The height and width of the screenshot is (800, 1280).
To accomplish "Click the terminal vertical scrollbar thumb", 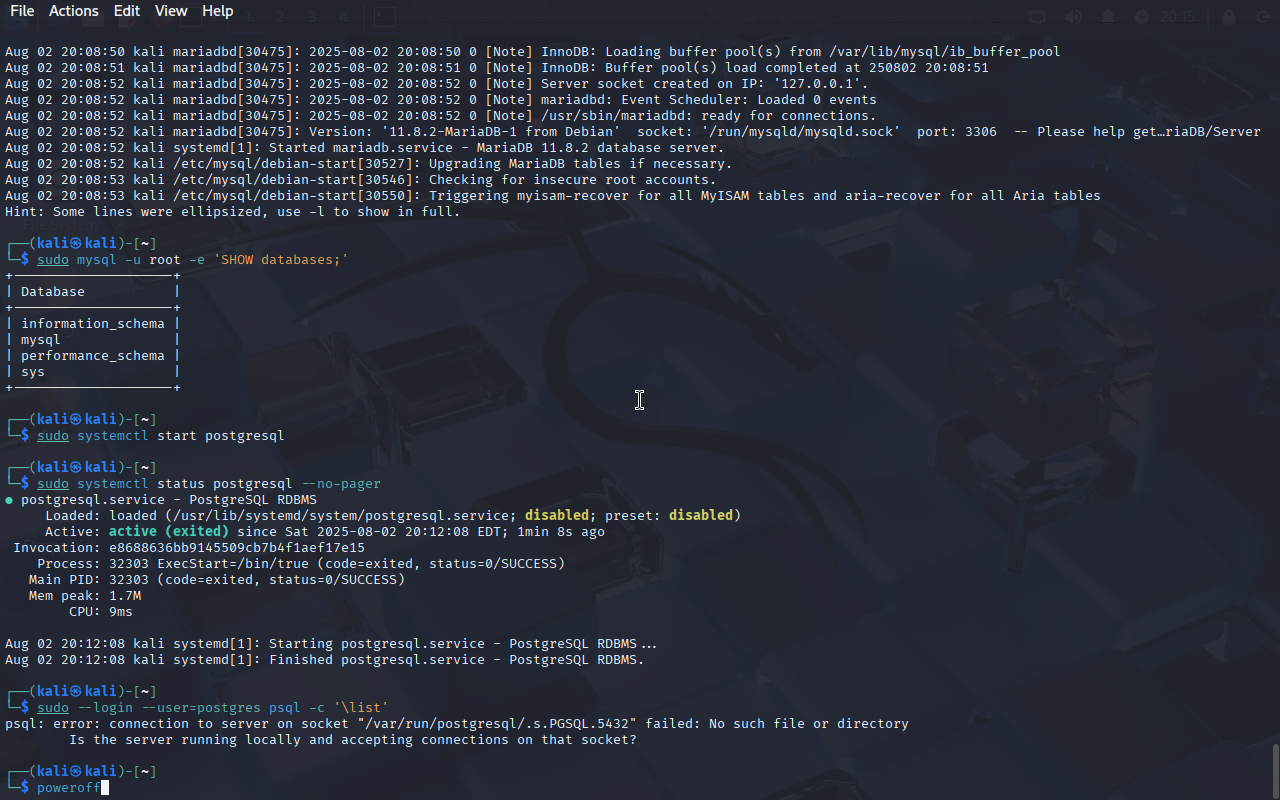I will click(1275, 770).
